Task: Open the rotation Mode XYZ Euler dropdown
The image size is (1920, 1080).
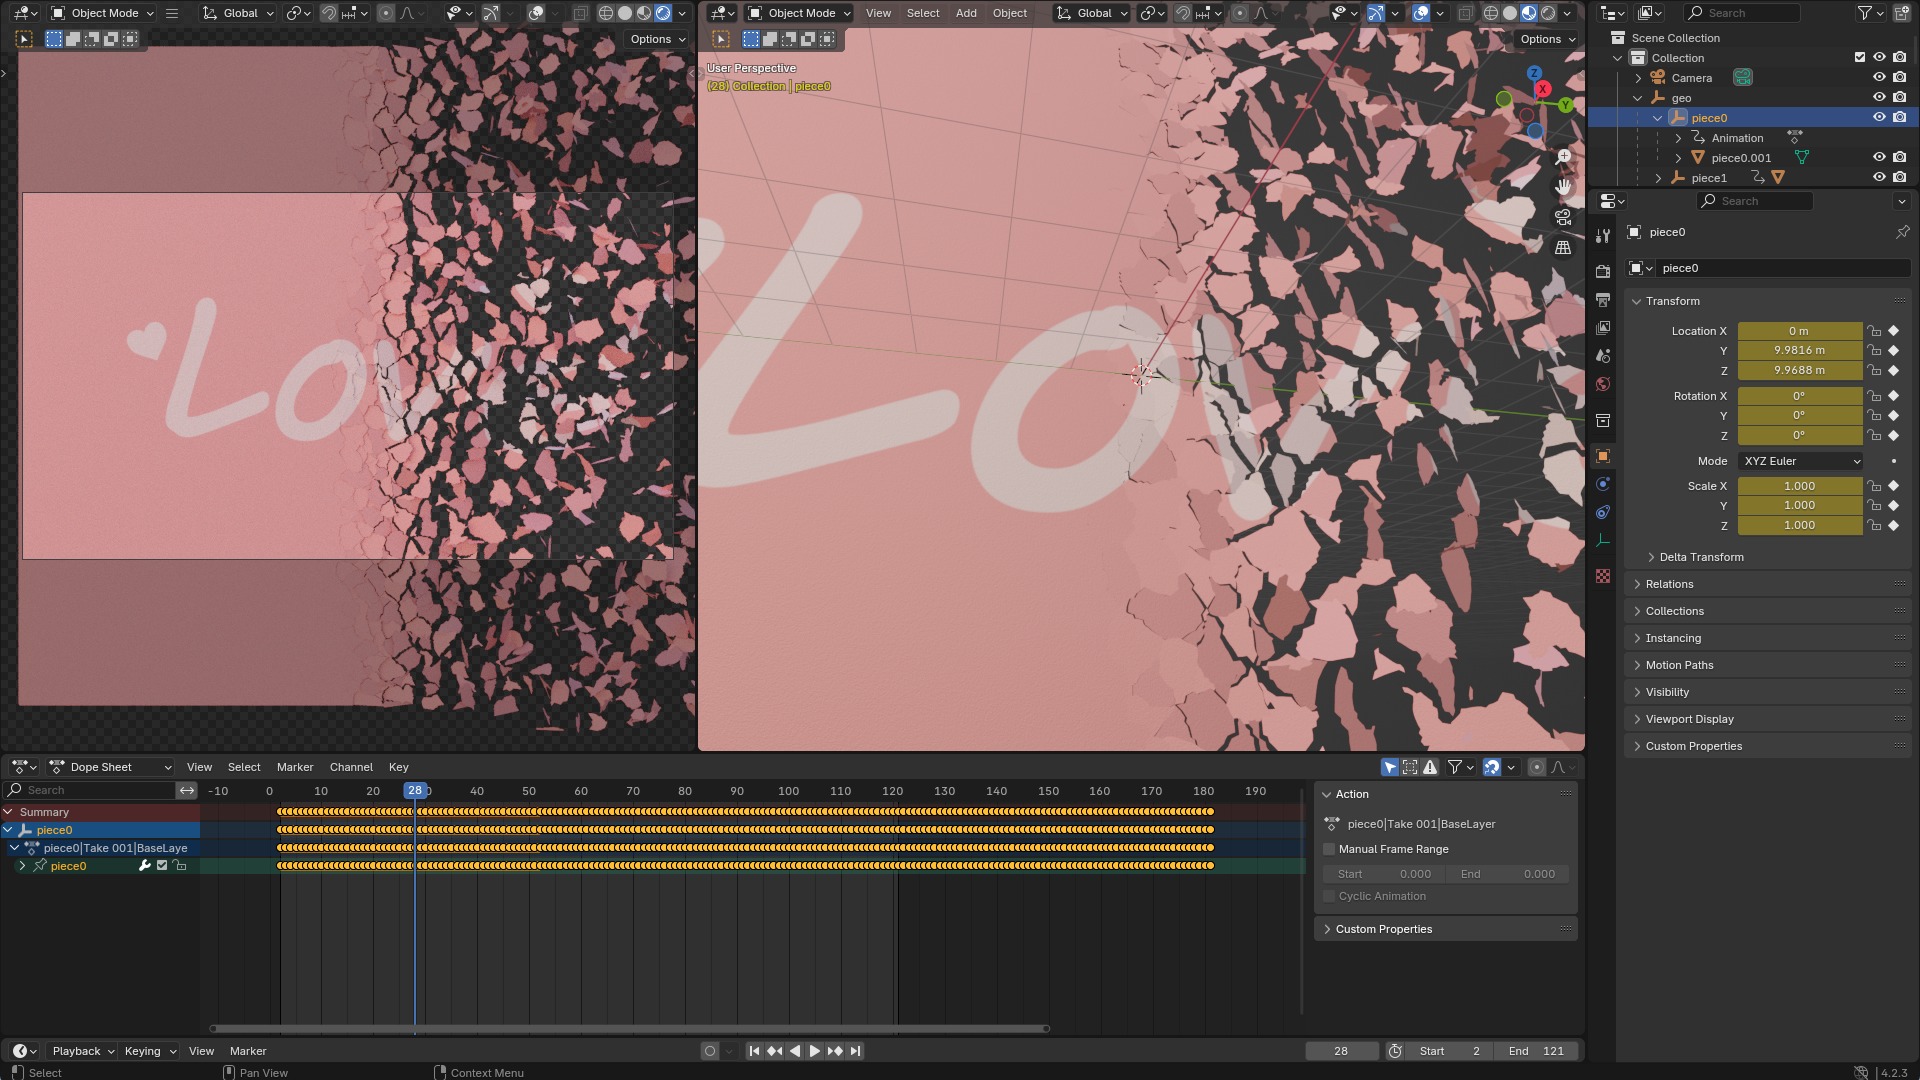Action: click(x=1800, y=461)
